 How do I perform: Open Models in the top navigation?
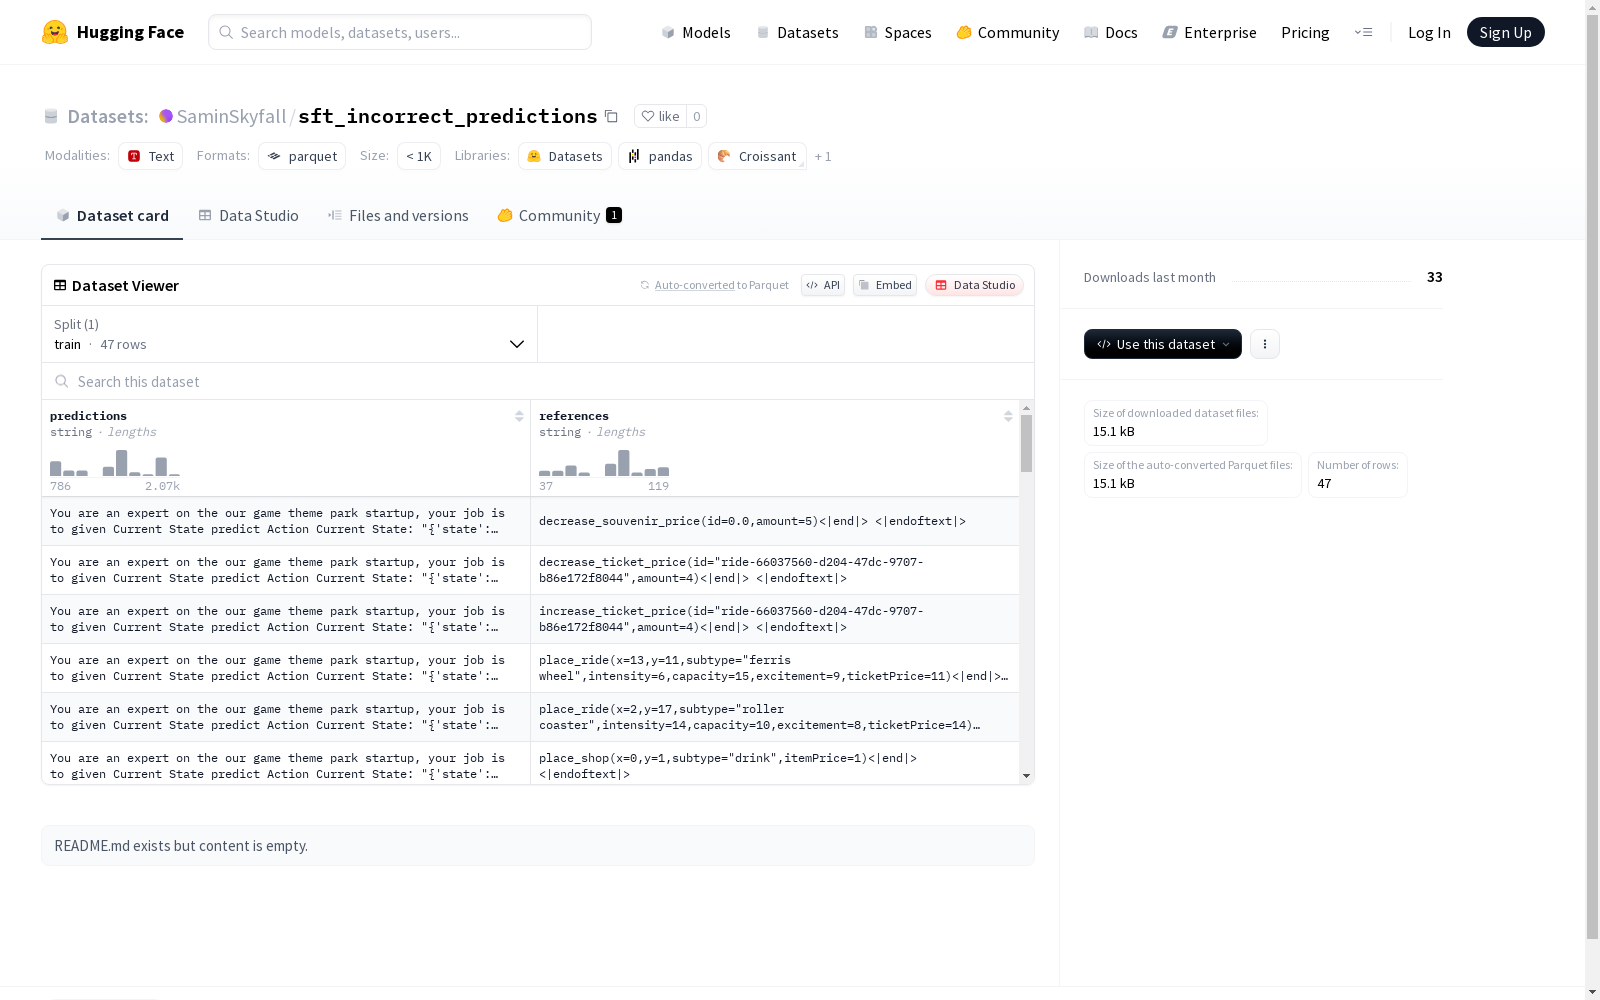696,32
